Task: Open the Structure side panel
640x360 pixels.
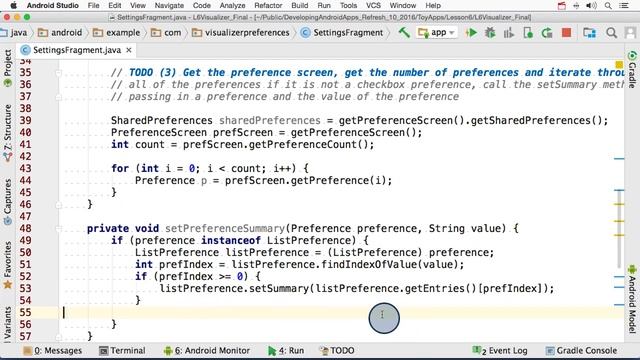Action: 7,133
